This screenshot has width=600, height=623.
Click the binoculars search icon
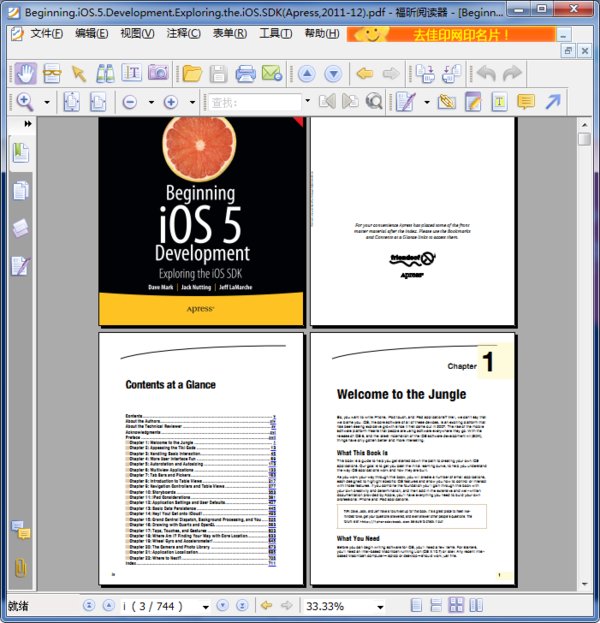click(x=105, y=73)
